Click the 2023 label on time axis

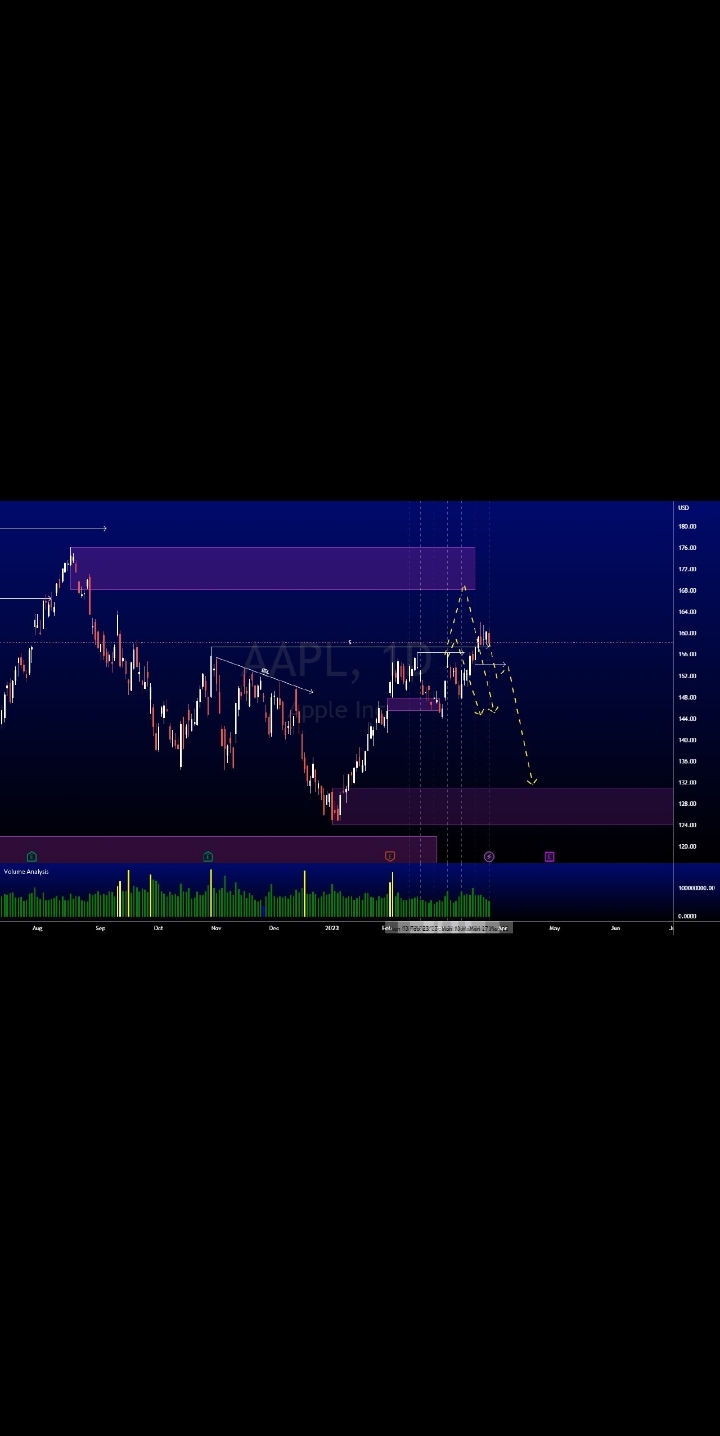332,928
